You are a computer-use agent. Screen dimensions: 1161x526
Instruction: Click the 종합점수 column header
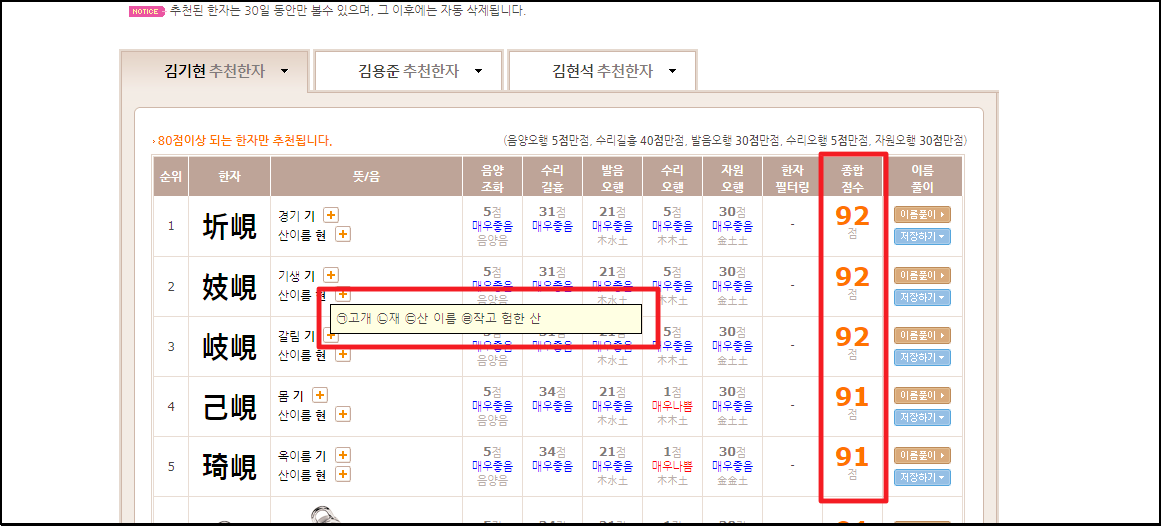click(852, 176)
